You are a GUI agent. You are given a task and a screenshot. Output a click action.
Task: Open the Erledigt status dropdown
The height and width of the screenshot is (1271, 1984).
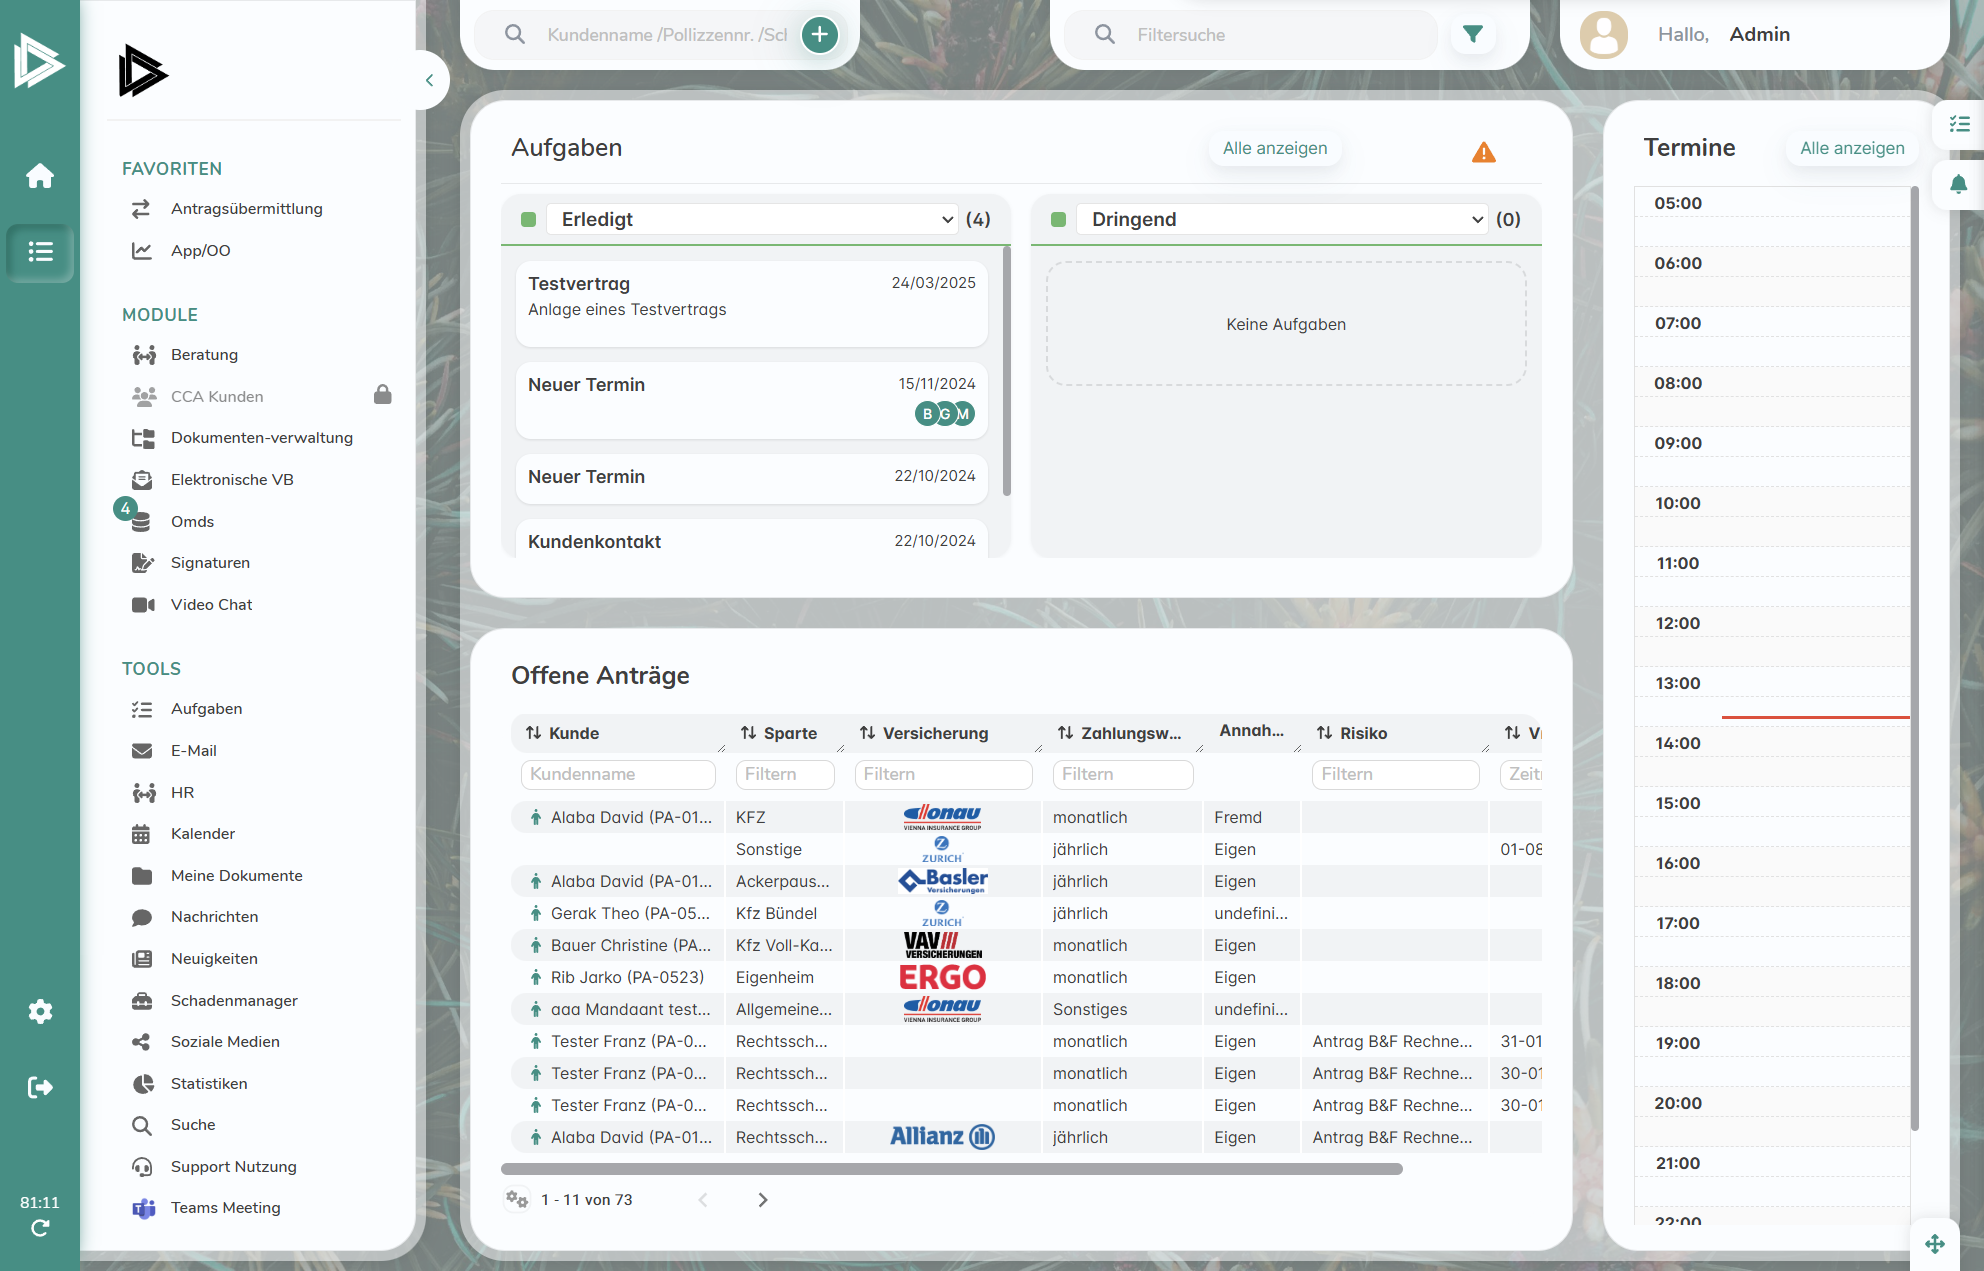(756, 219)
